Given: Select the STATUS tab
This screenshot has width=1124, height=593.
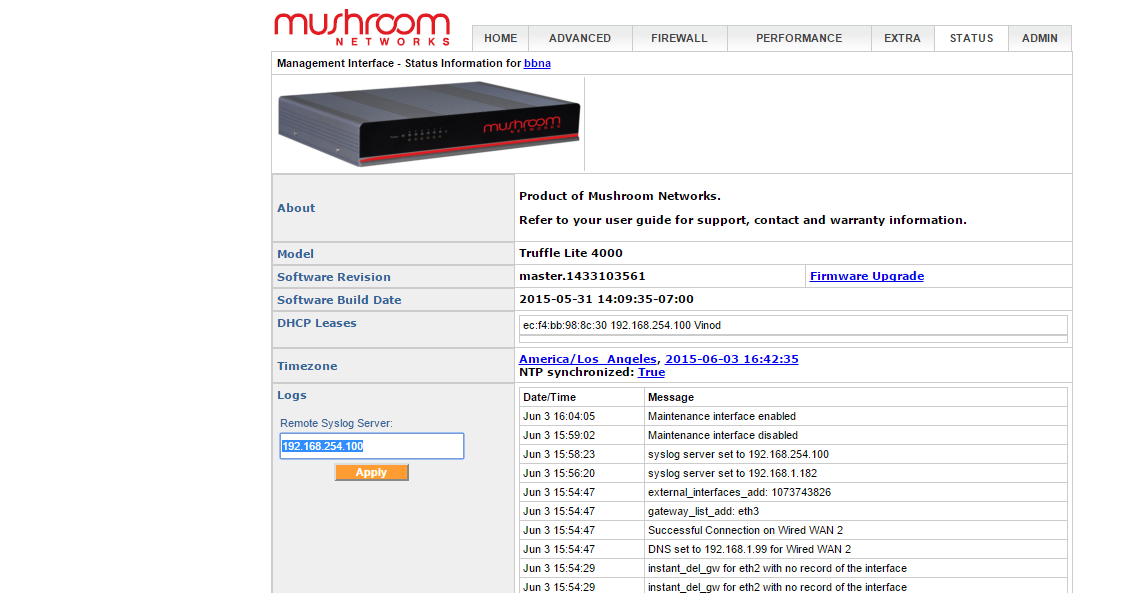Looking at the screenshot, I should coord(971,39).
